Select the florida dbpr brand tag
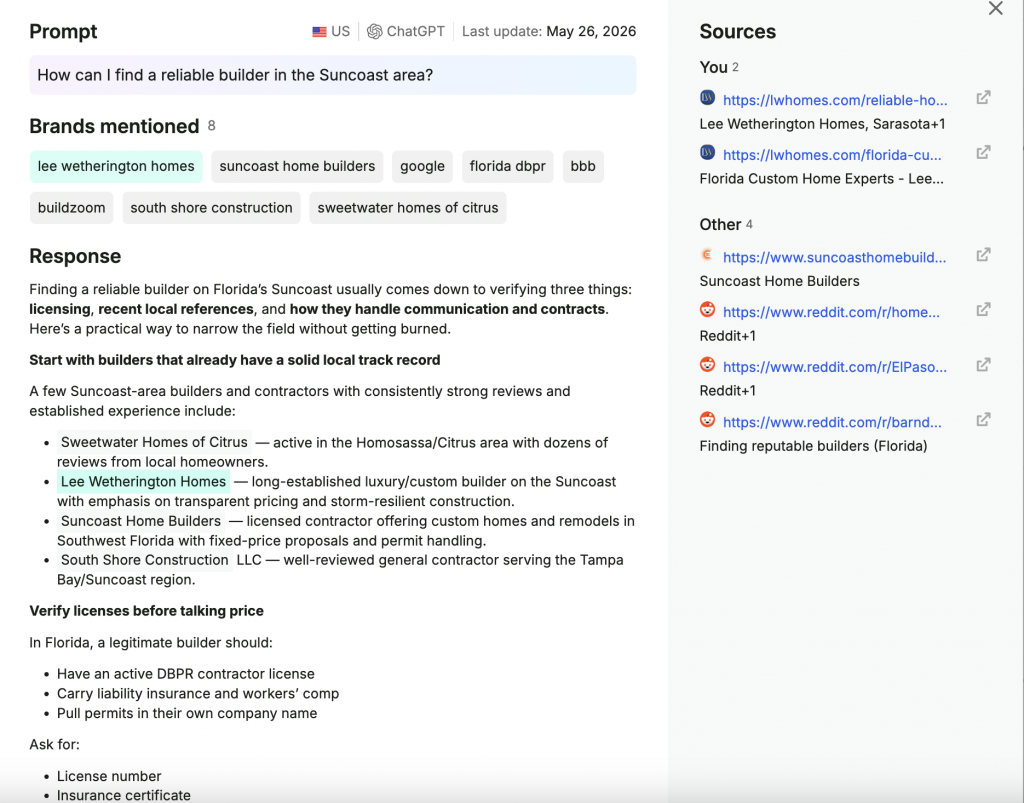Viewport: 1024px width, 803px height. 507,166
